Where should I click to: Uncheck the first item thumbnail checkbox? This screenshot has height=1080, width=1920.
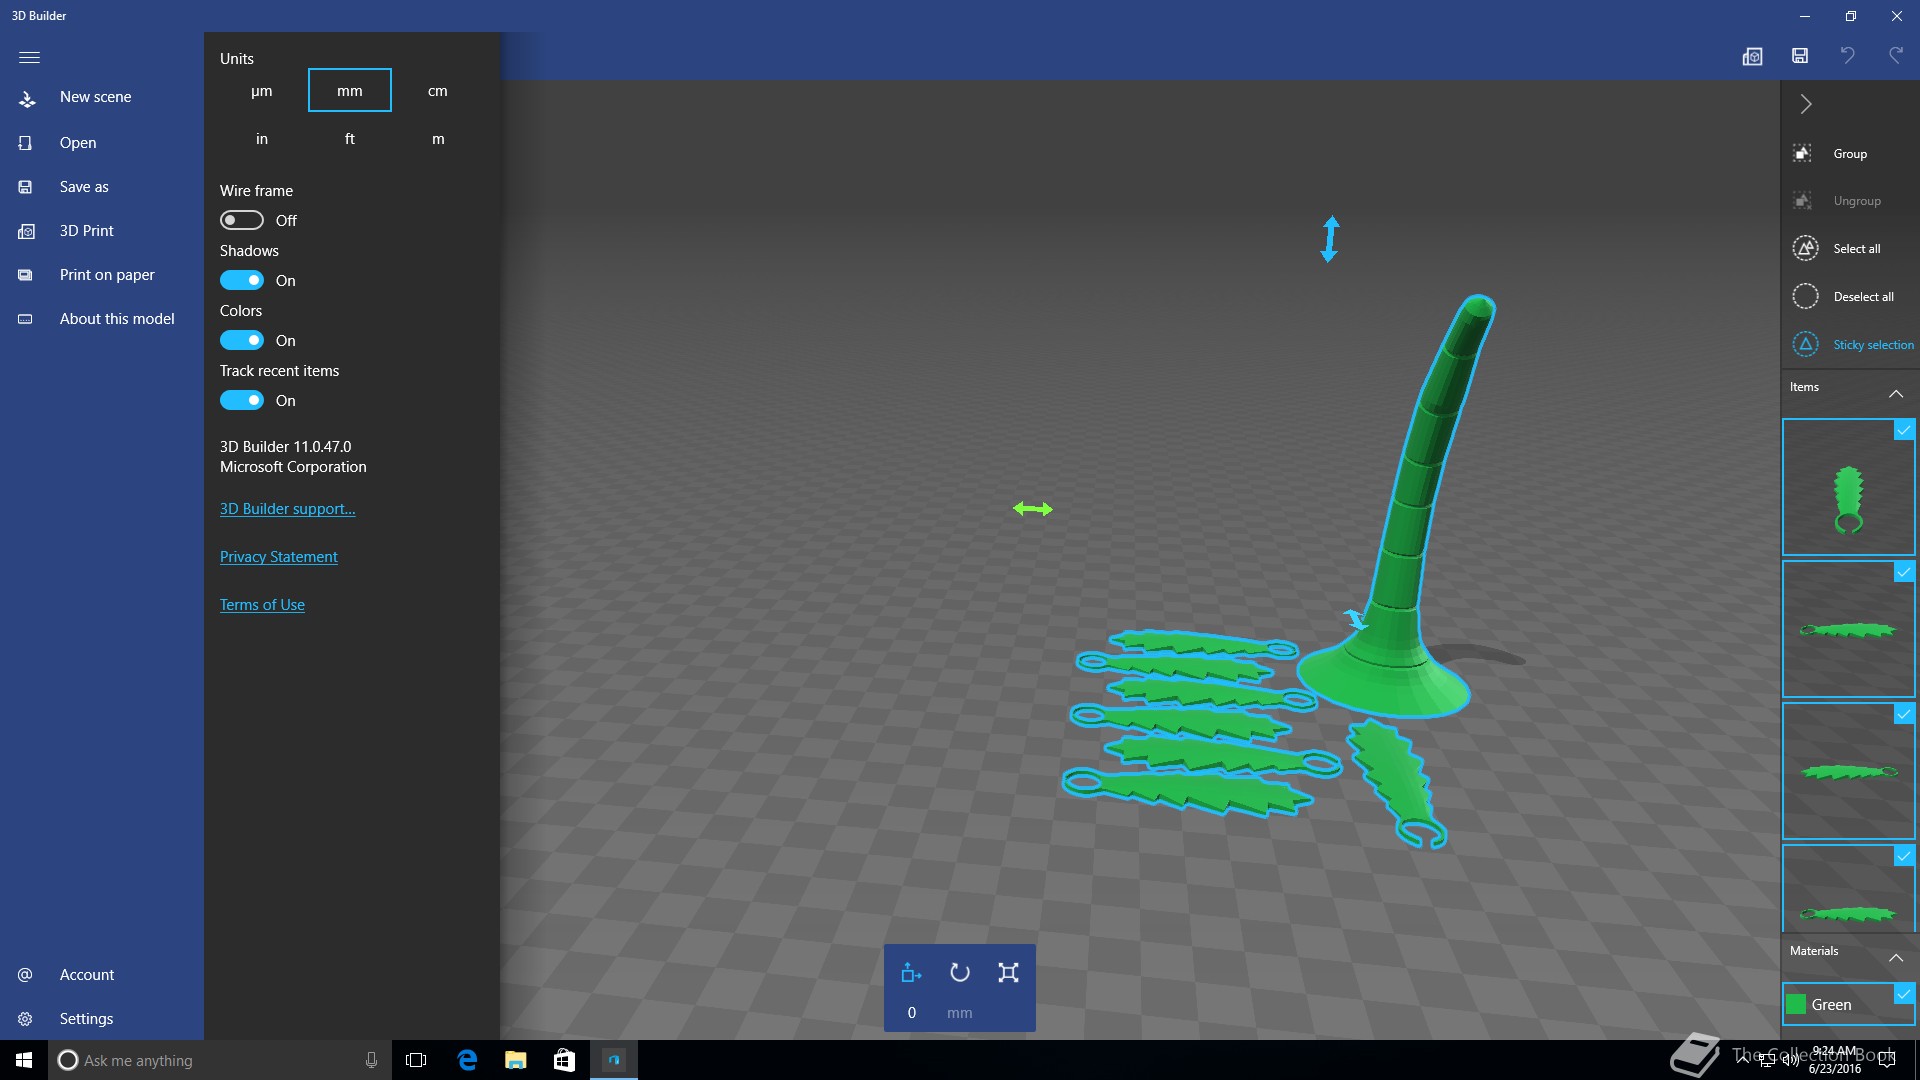pyautogui.click(x=1904, y=430)
